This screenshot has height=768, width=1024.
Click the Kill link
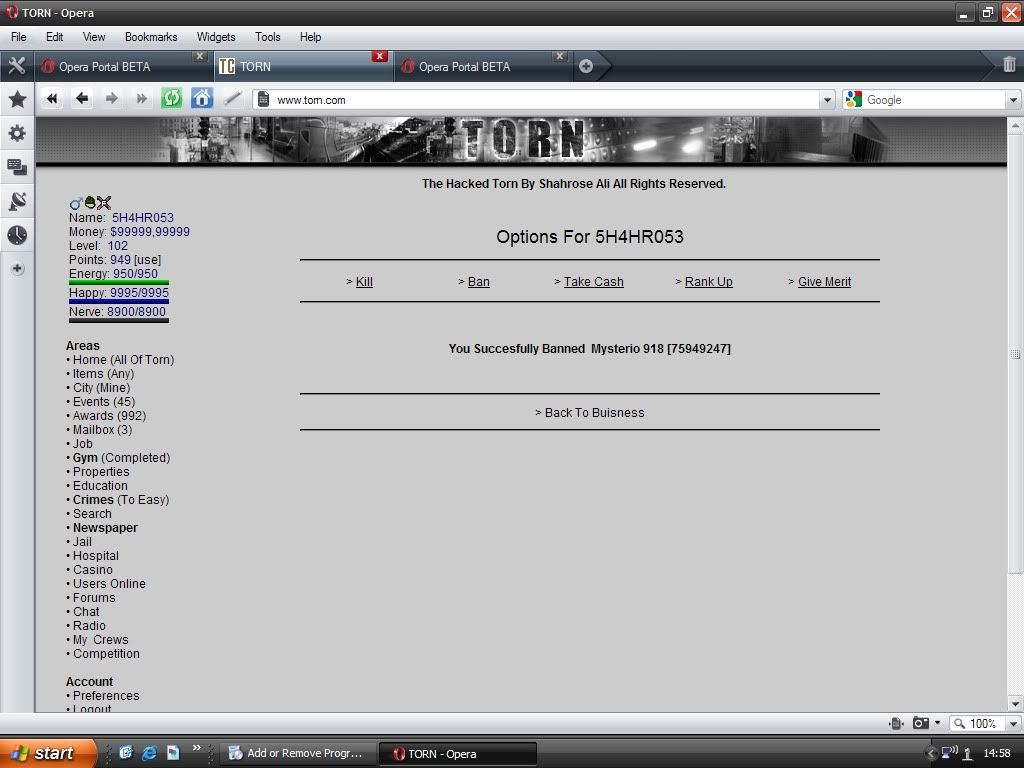(x=364, y=281)
